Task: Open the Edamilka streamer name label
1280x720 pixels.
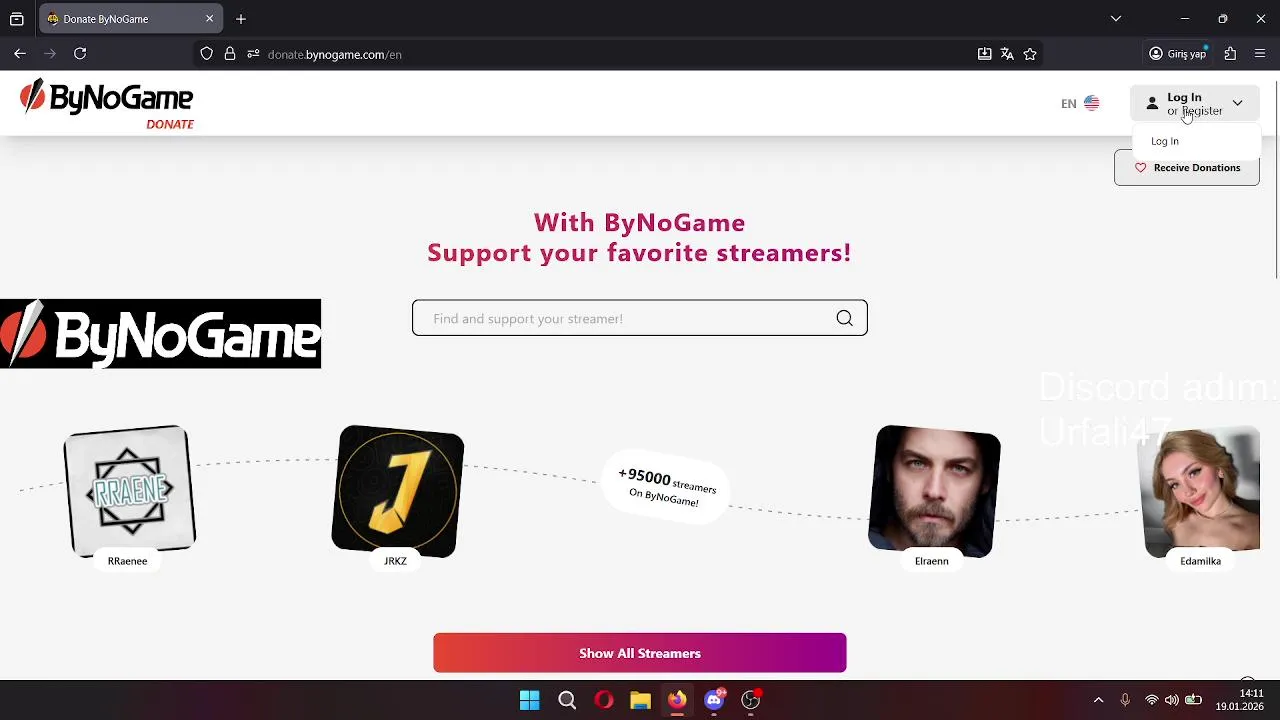Action: pos(1201,561)
